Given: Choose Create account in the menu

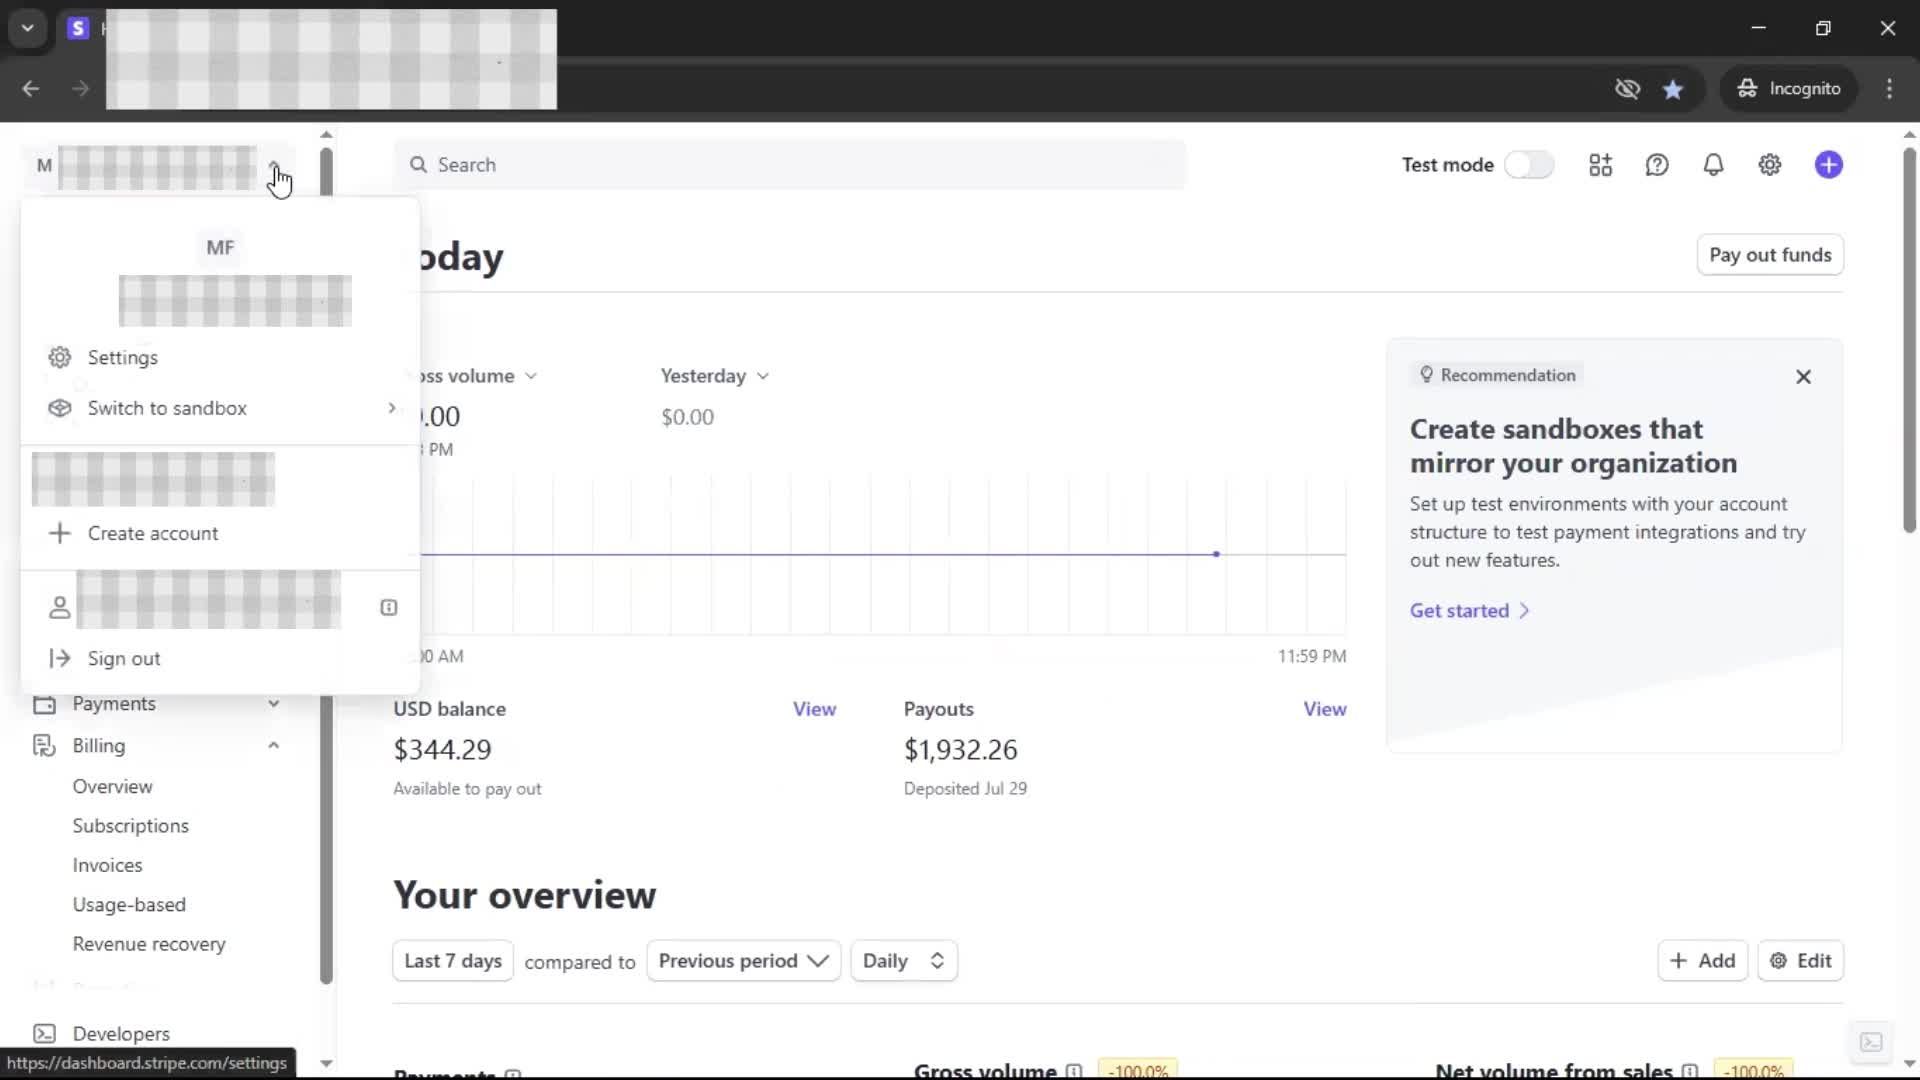Looking at the screenshot, I should (152, 533).
